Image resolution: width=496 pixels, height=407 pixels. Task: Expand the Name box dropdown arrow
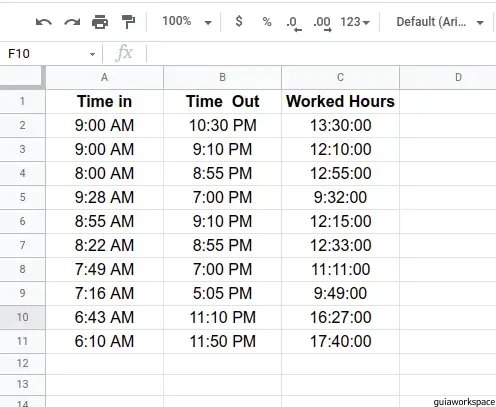tap(92, 54)
